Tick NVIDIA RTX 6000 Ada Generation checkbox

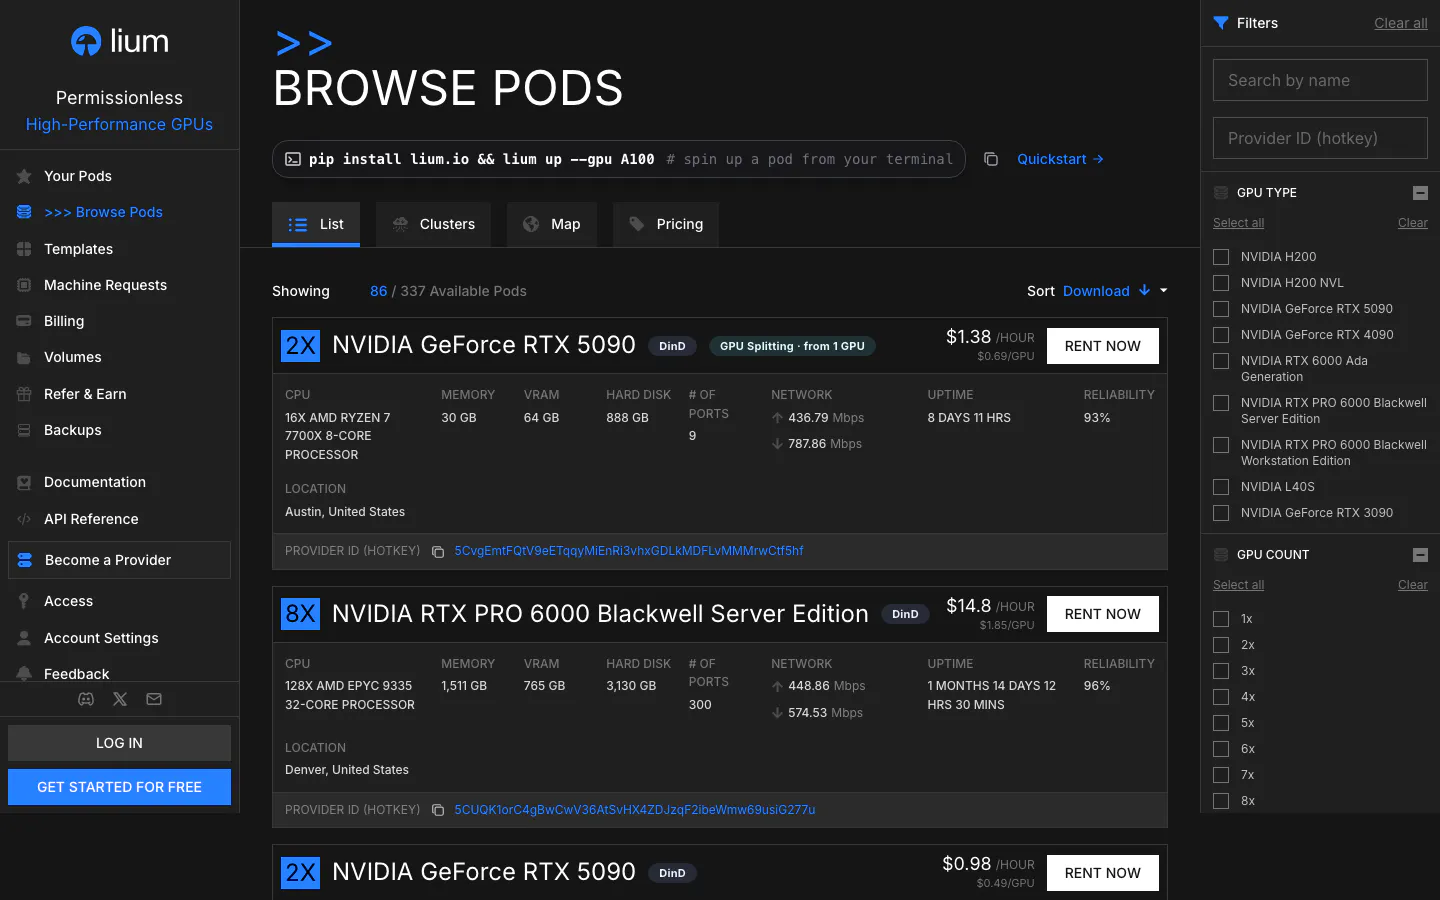(1221, 361)
